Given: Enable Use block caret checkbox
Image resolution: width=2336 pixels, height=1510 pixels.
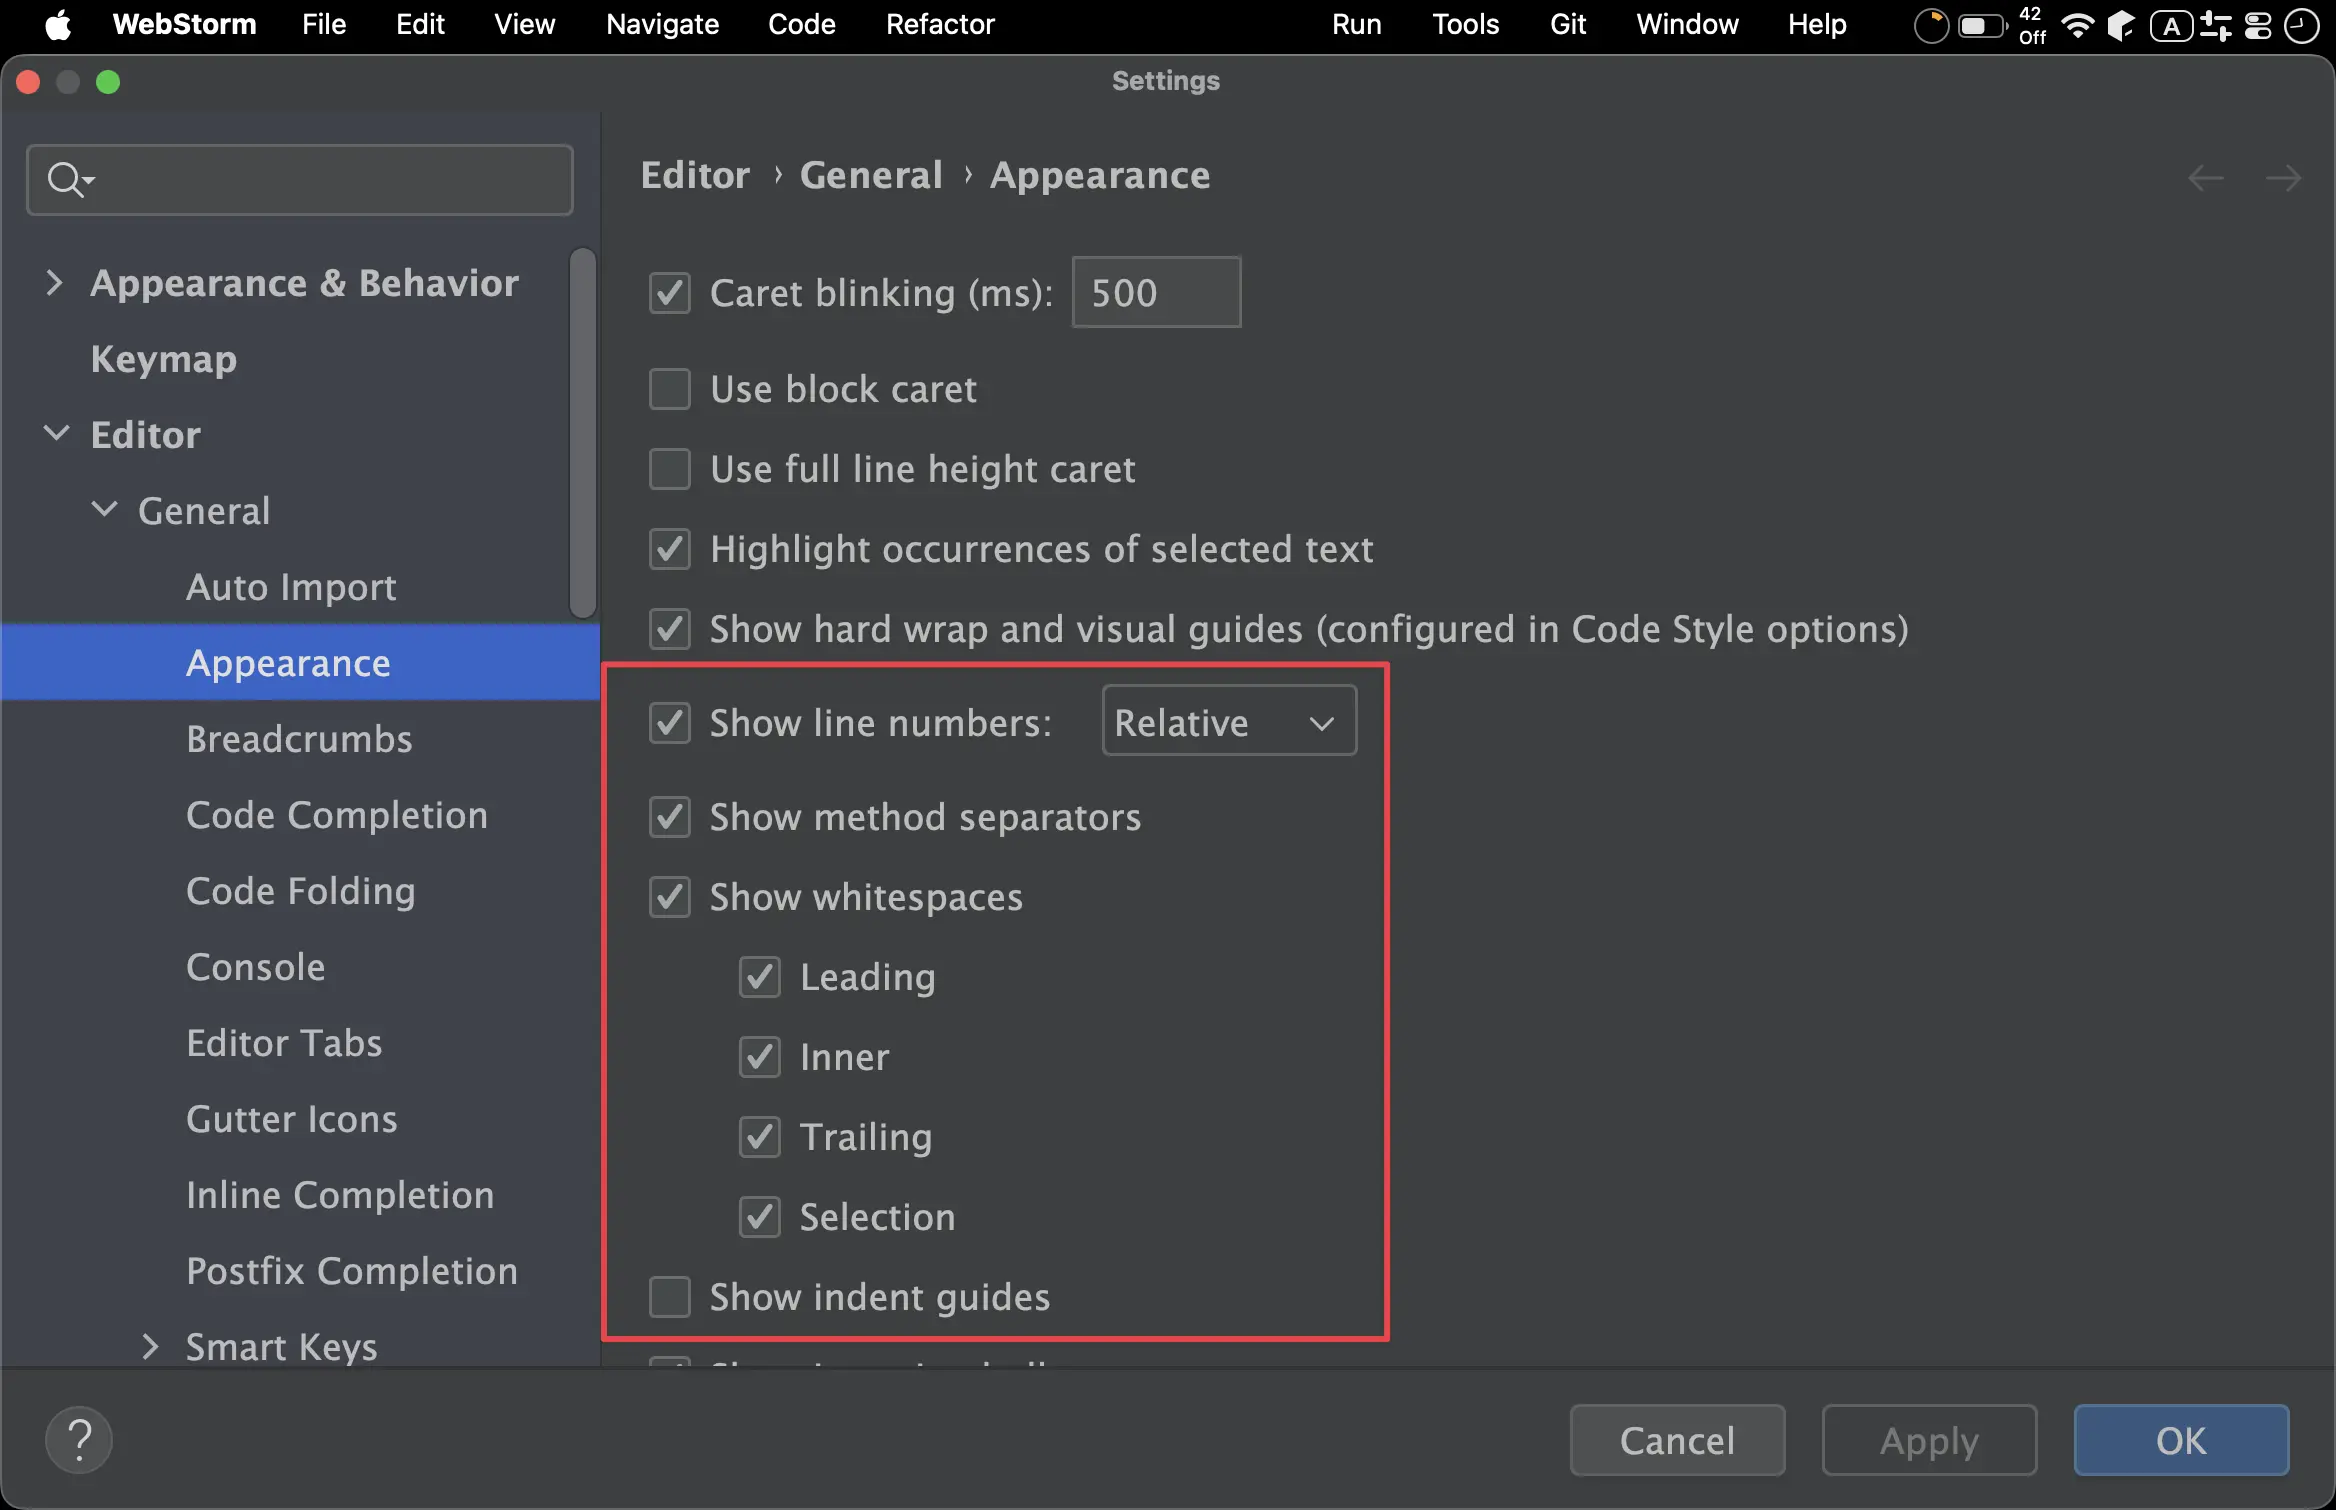Looking at the screenshot, I should tap(670, 389).
